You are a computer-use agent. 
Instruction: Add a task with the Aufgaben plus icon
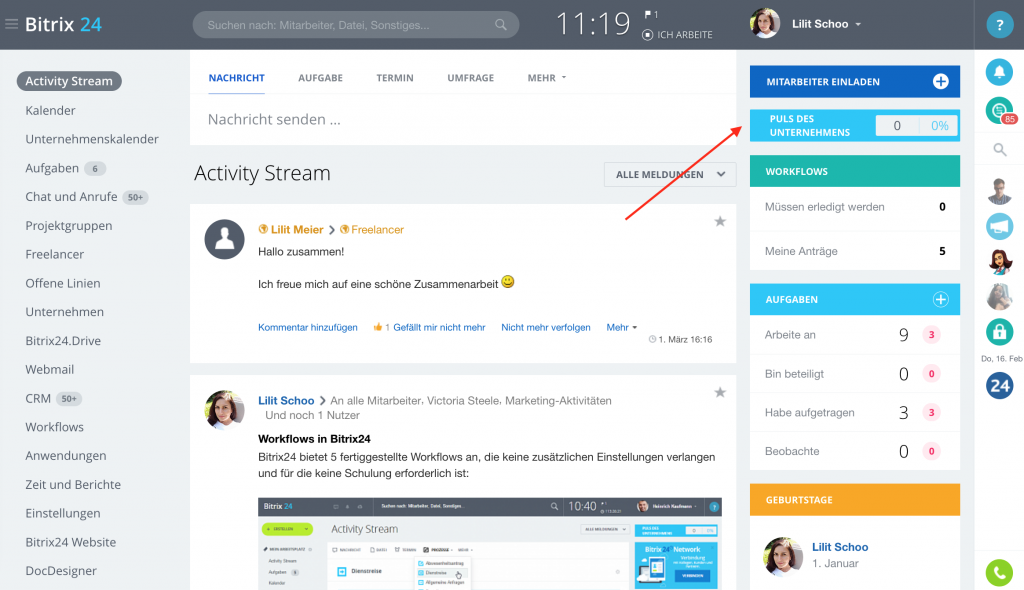(940, 299)
